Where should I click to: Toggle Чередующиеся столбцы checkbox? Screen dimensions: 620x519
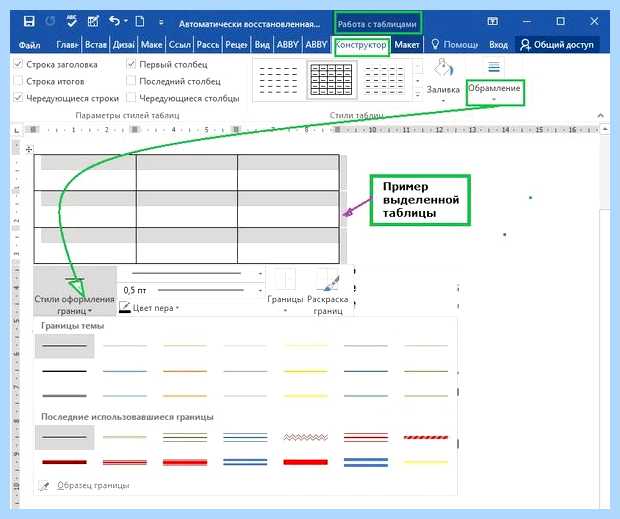coord(131,98)
